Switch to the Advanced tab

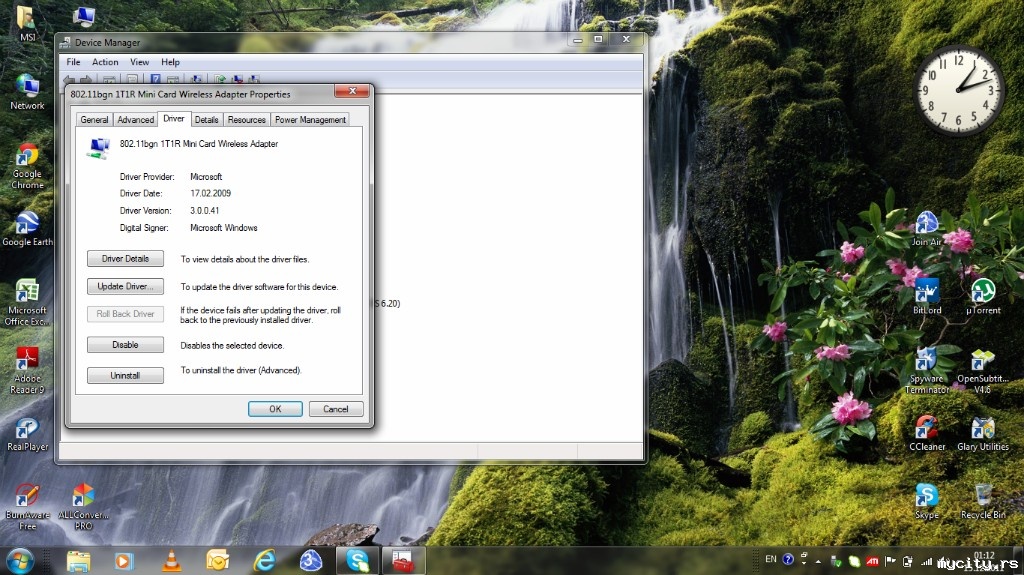[x=135, y=120]
